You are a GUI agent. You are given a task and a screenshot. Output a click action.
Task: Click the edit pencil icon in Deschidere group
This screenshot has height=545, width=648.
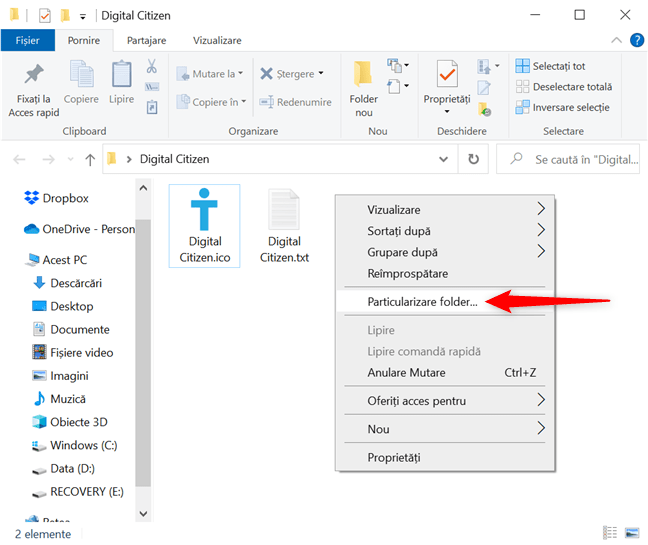click(x=484, y=88)
